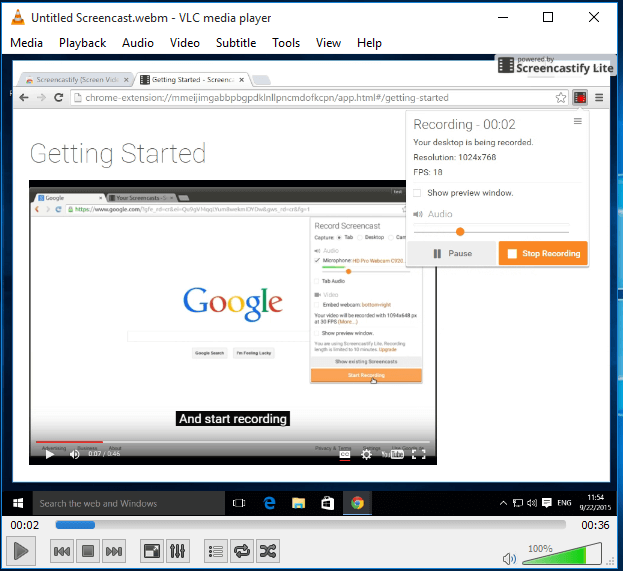The image size is (623, 571).
Task: Click the powered by Screencastify Lite logo
Action: coord(555,65)
